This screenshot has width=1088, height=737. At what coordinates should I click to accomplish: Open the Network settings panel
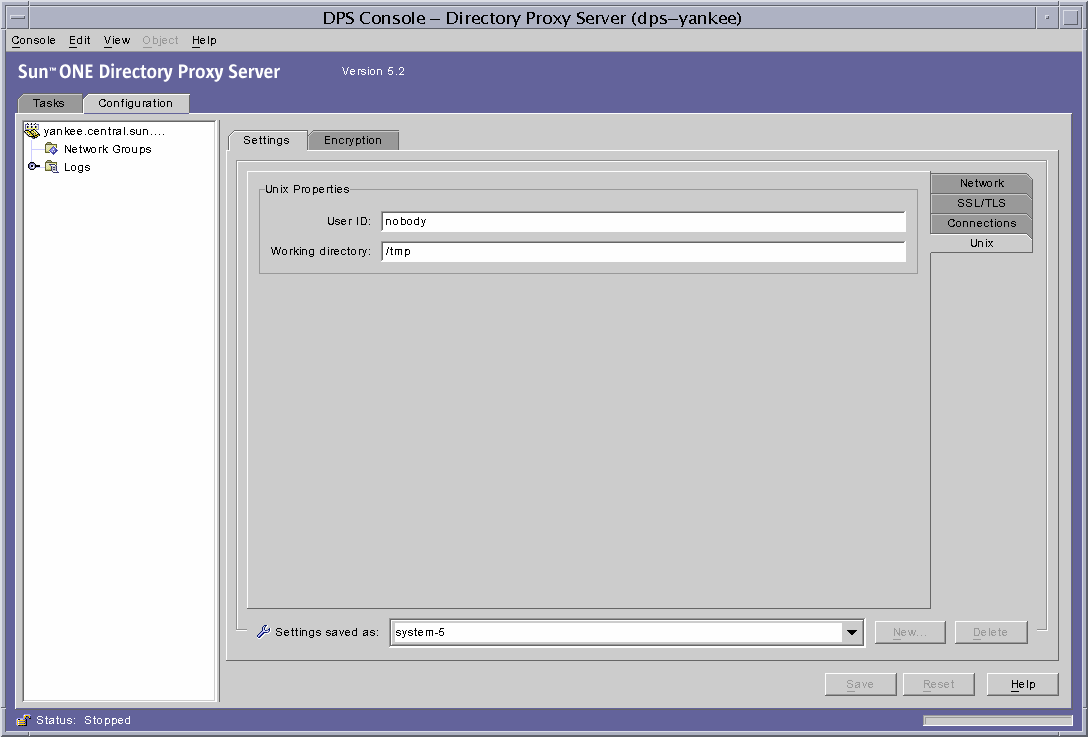click(x=981, y=183)
